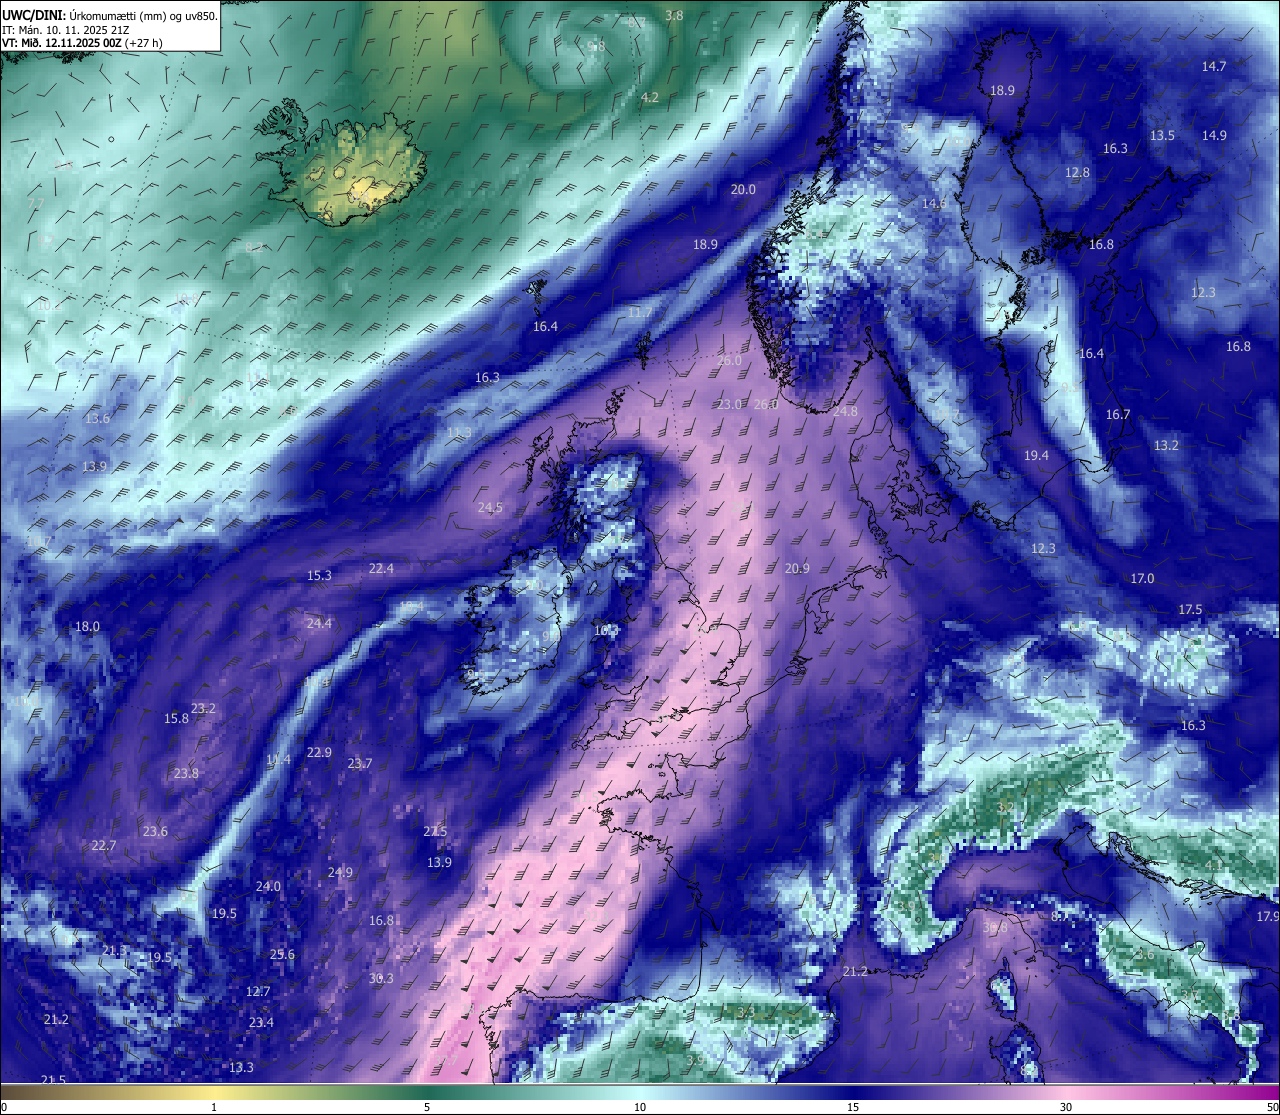
Task: Click the 24.9 value west of Biscay
Action: coord(340,872)
